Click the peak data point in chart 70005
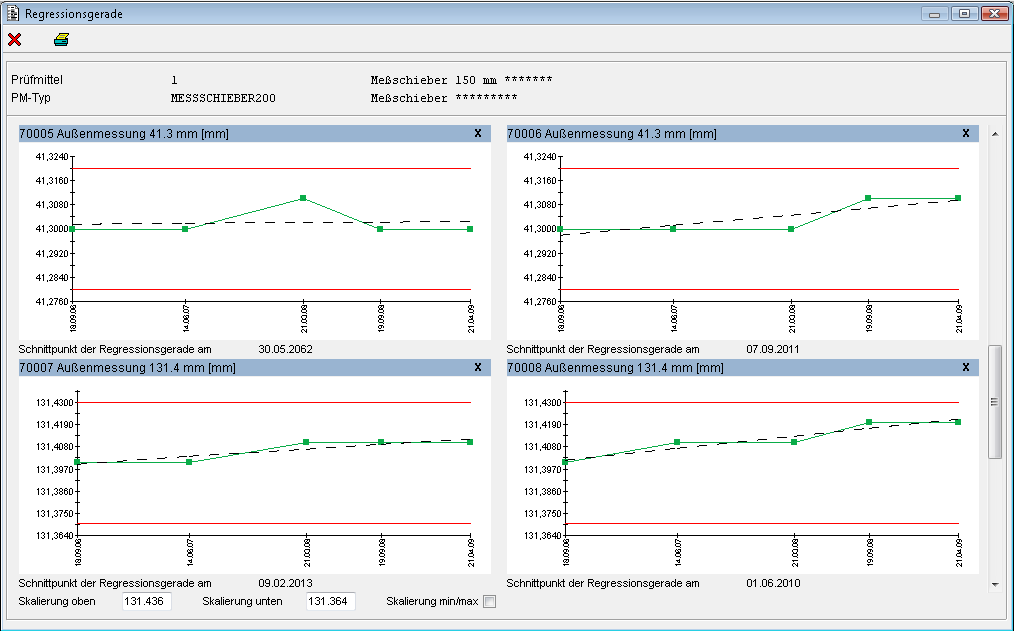The width and height of the screenshot is (1014, 631). 303,198
